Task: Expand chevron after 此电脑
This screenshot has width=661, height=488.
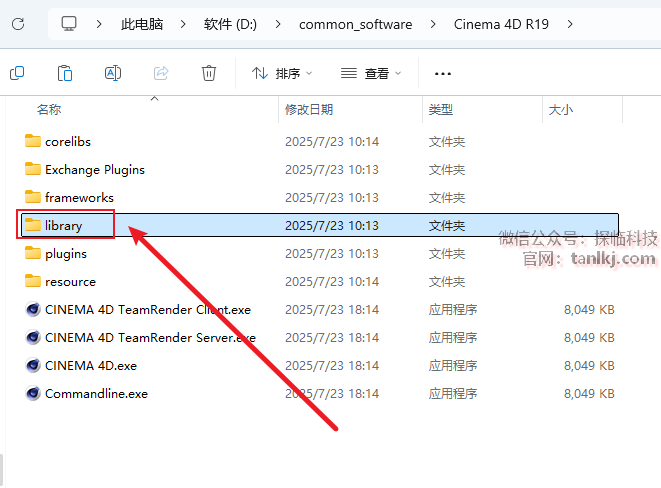Action: coord(183,24)
